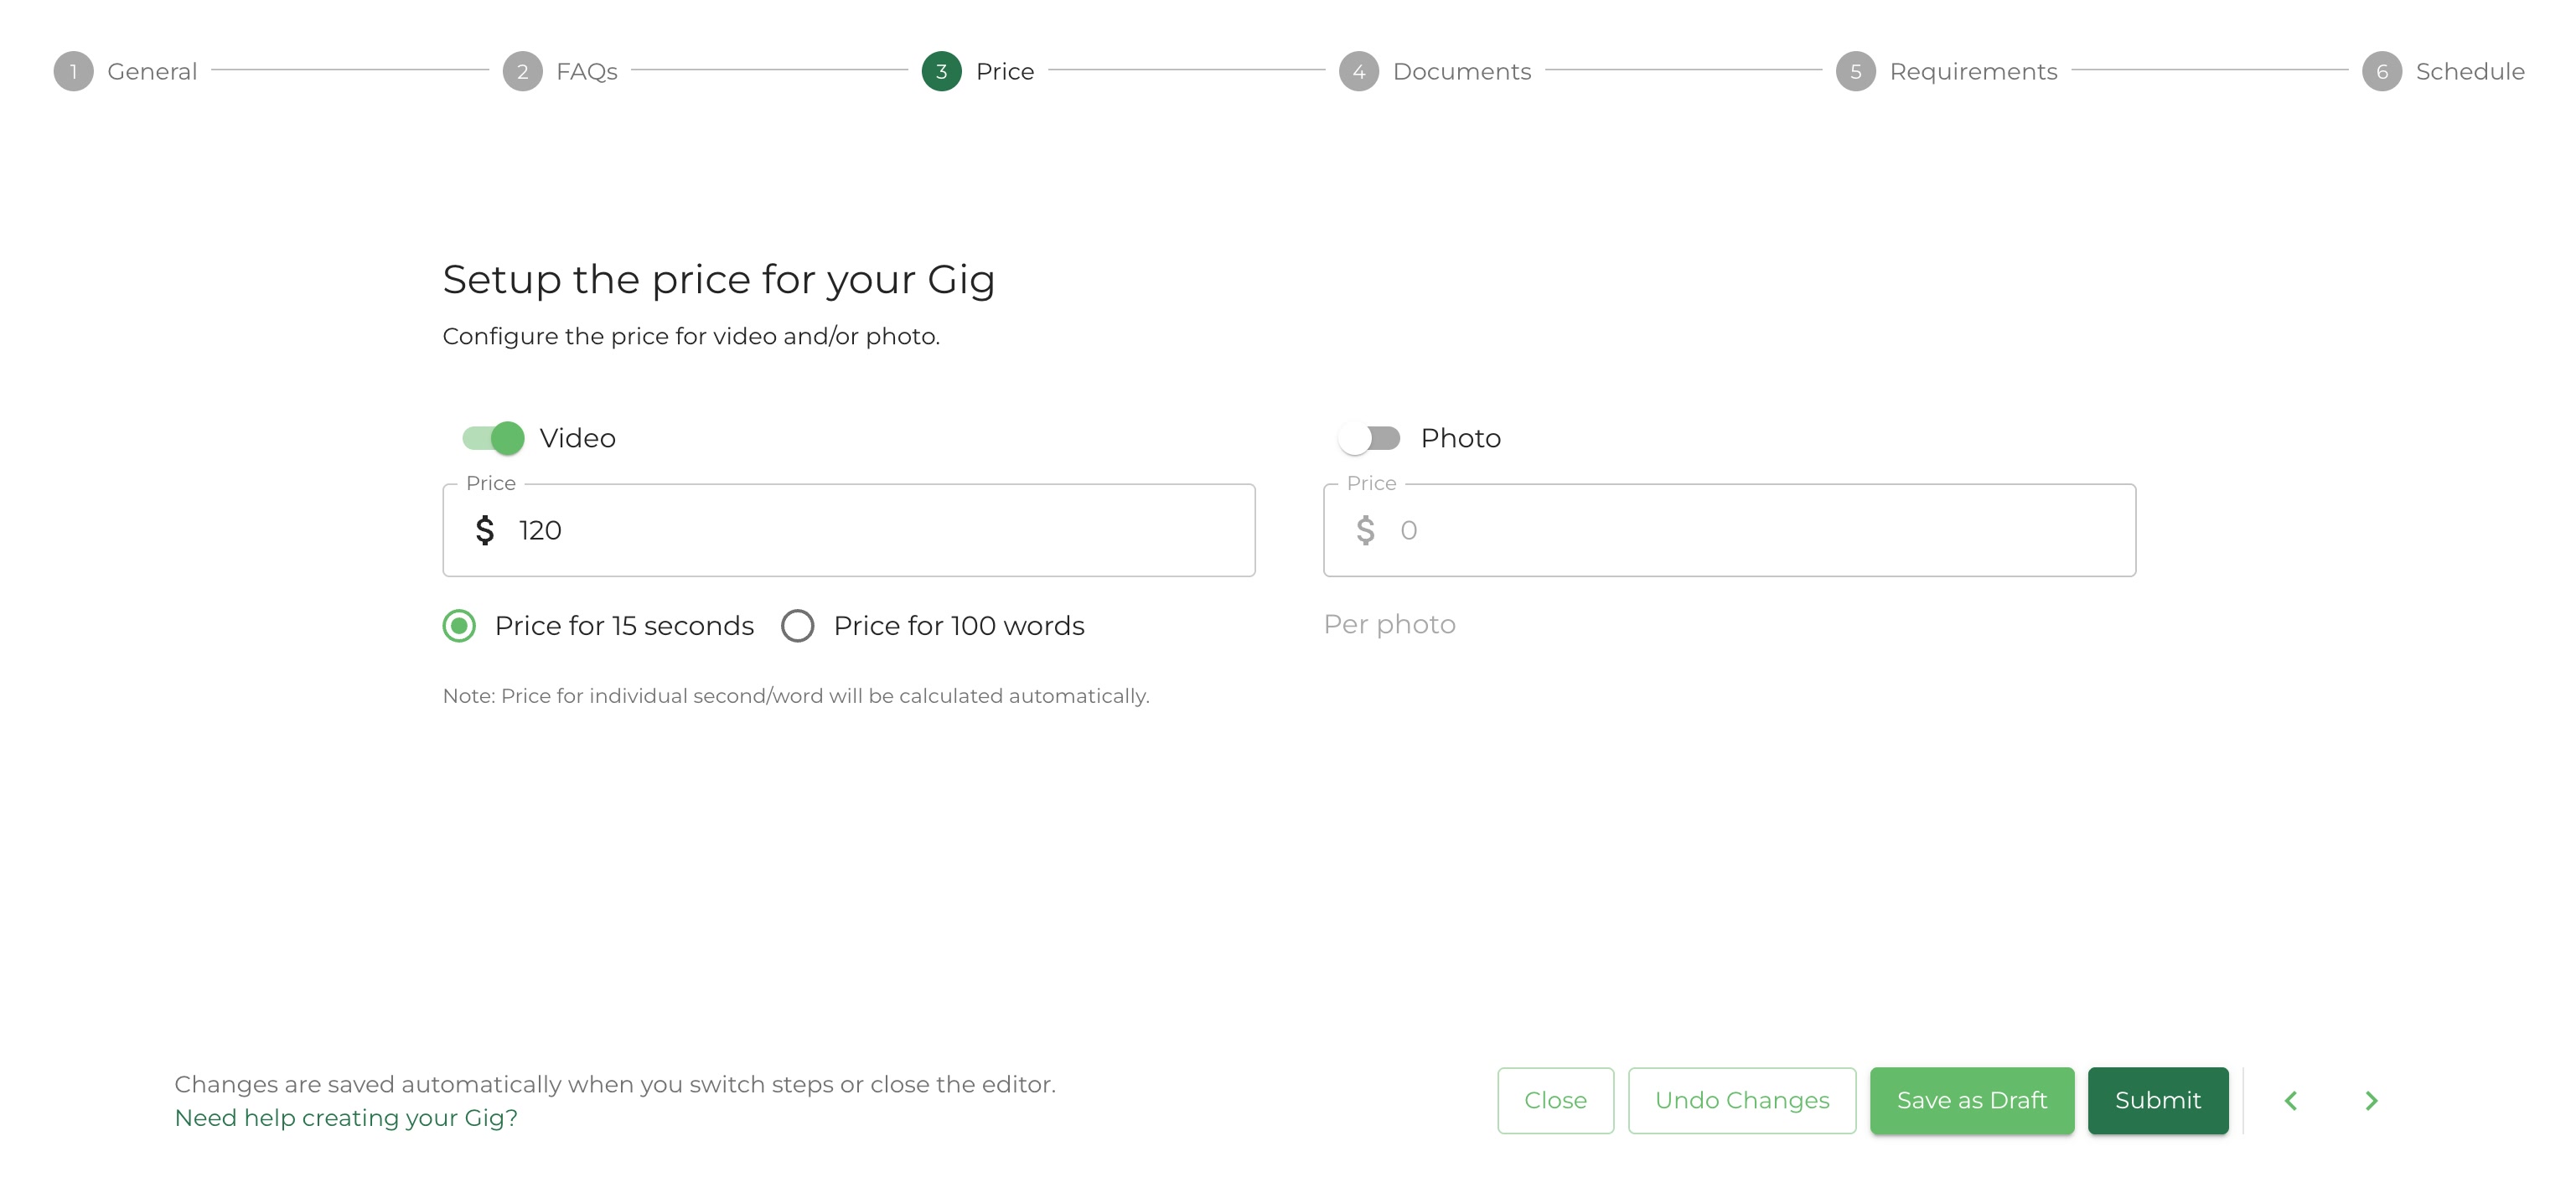Switch to the FAQs step label
This screenshot has height=1198, width=2576.
(x=587, y=71)
